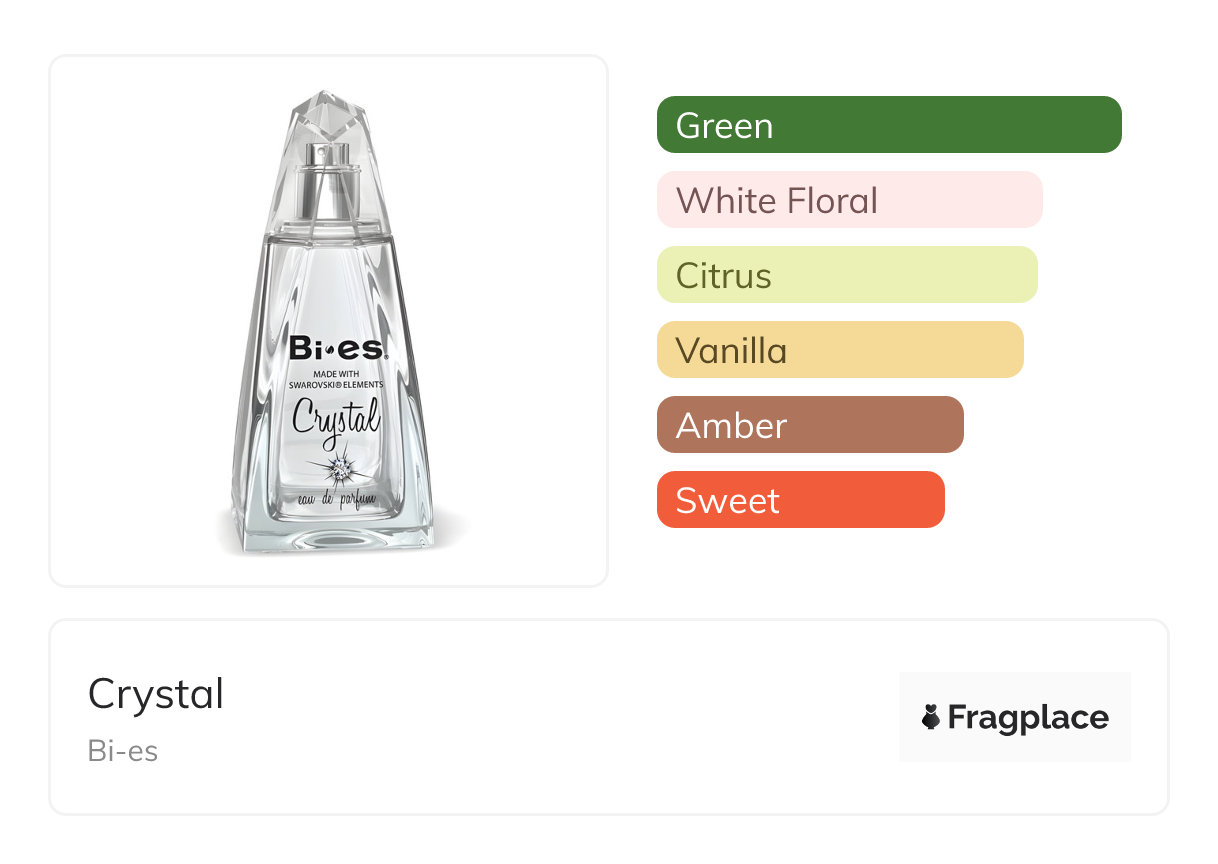This screenshot has width=1218, height=864.
Task: Select the Green accord bar
Action: point(889,125)
